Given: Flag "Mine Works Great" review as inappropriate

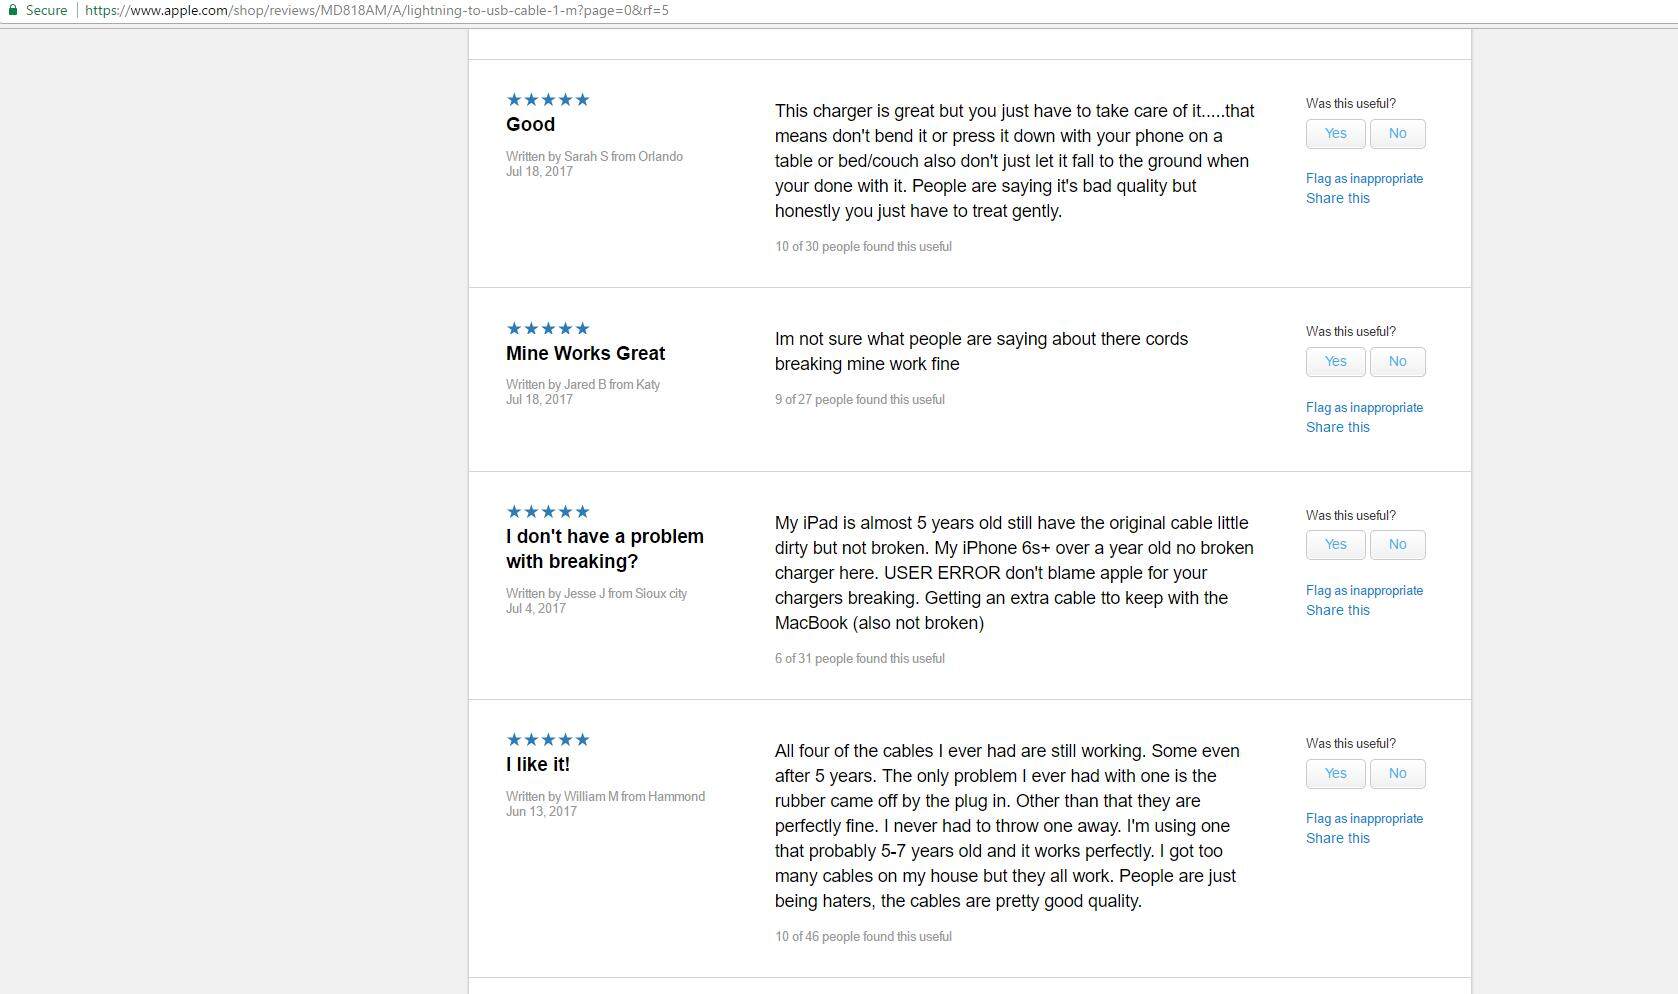Looking at the screenshot, I should (1364, 408).
